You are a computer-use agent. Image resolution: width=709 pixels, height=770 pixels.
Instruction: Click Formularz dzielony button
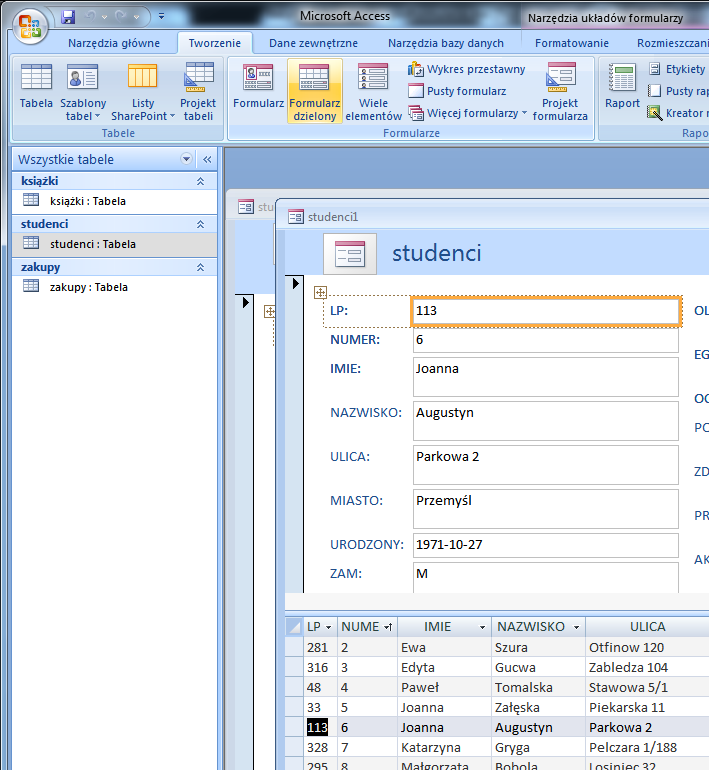click(x=315, y=91)
